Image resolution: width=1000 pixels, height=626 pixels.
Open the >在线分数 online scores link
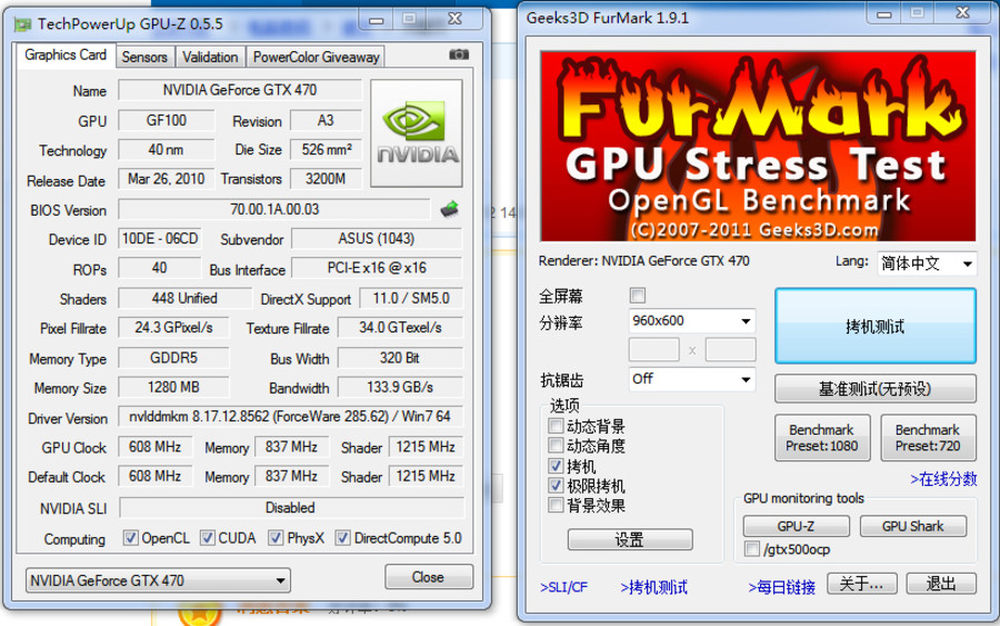tap(943, 479)
